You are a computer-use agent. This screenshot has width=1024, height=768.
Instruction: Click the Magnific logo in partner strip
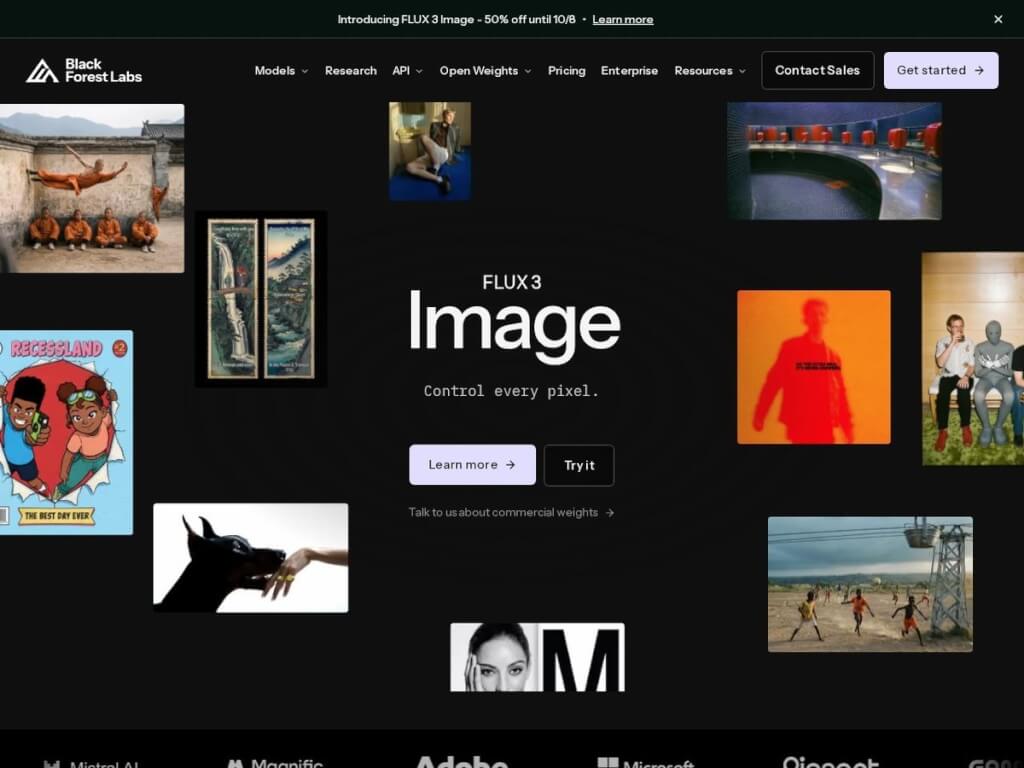click(275, 763)
